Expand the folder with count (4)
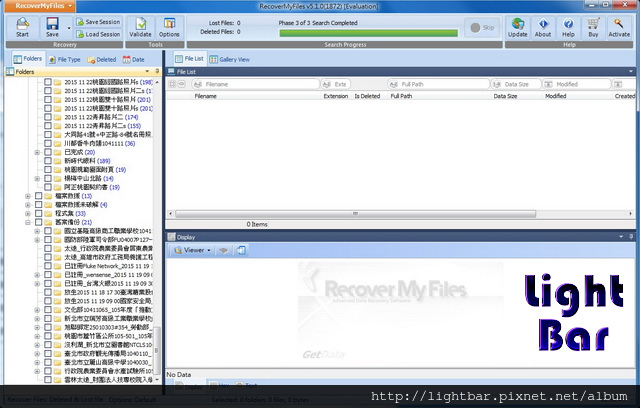Image resolution: width=640 pixels, height=408 pixels. (28, 205)
